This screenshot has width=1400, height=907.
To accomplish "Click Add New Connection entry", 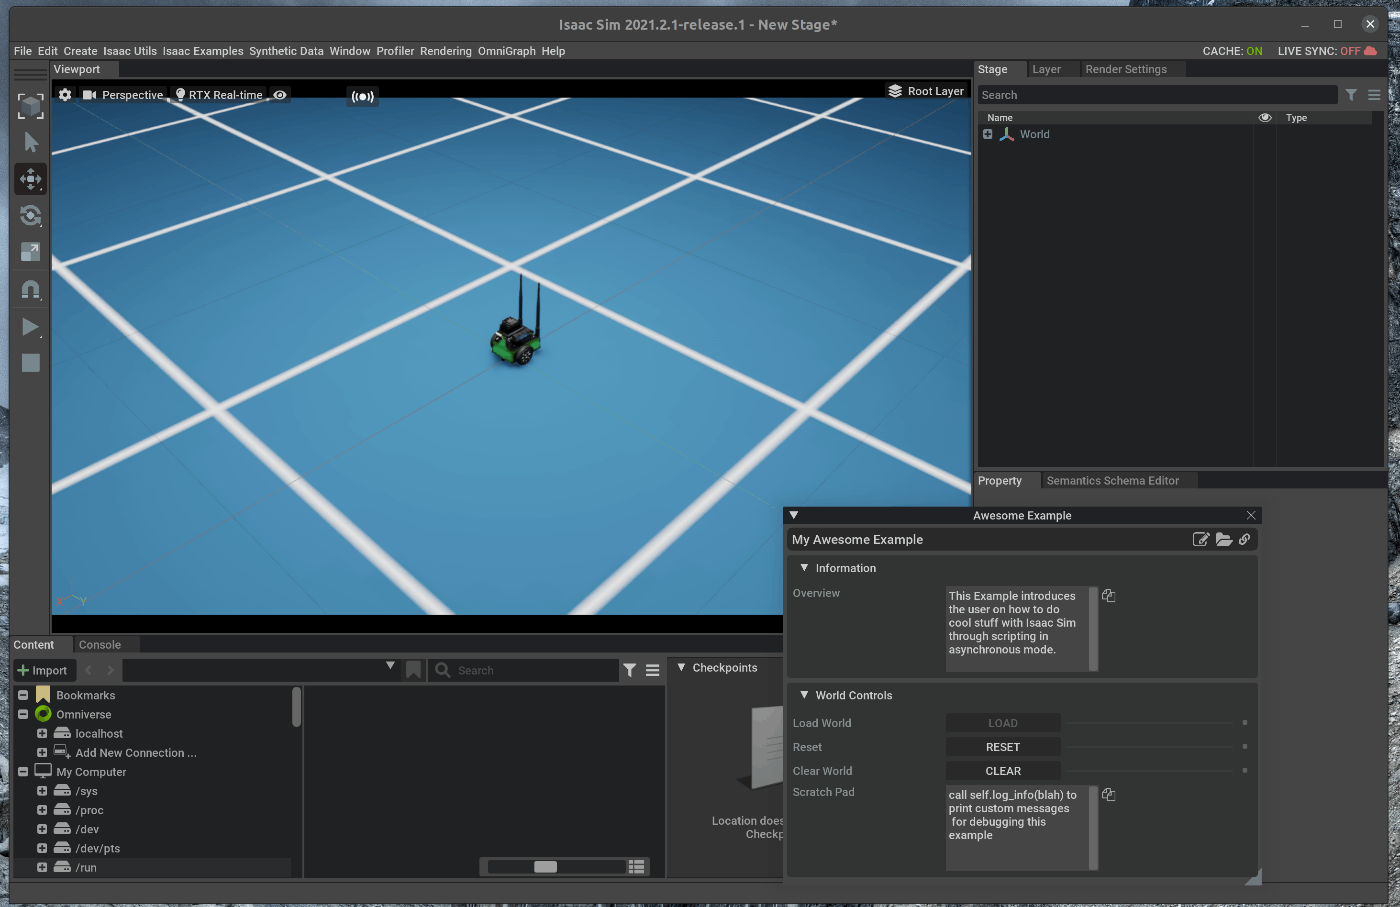I will pyautogui.click(x=136, y=753).
